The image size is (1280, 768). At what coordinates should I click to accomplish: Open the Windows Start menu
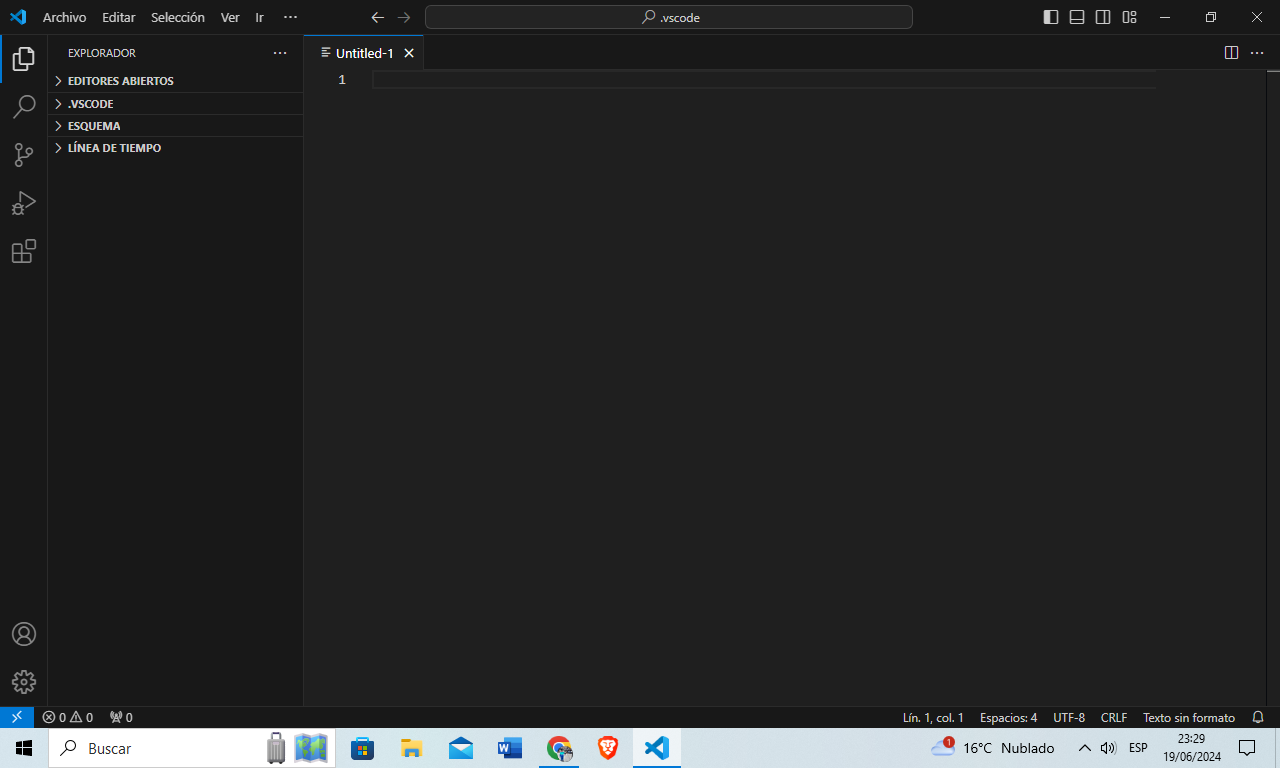[24, 748]
